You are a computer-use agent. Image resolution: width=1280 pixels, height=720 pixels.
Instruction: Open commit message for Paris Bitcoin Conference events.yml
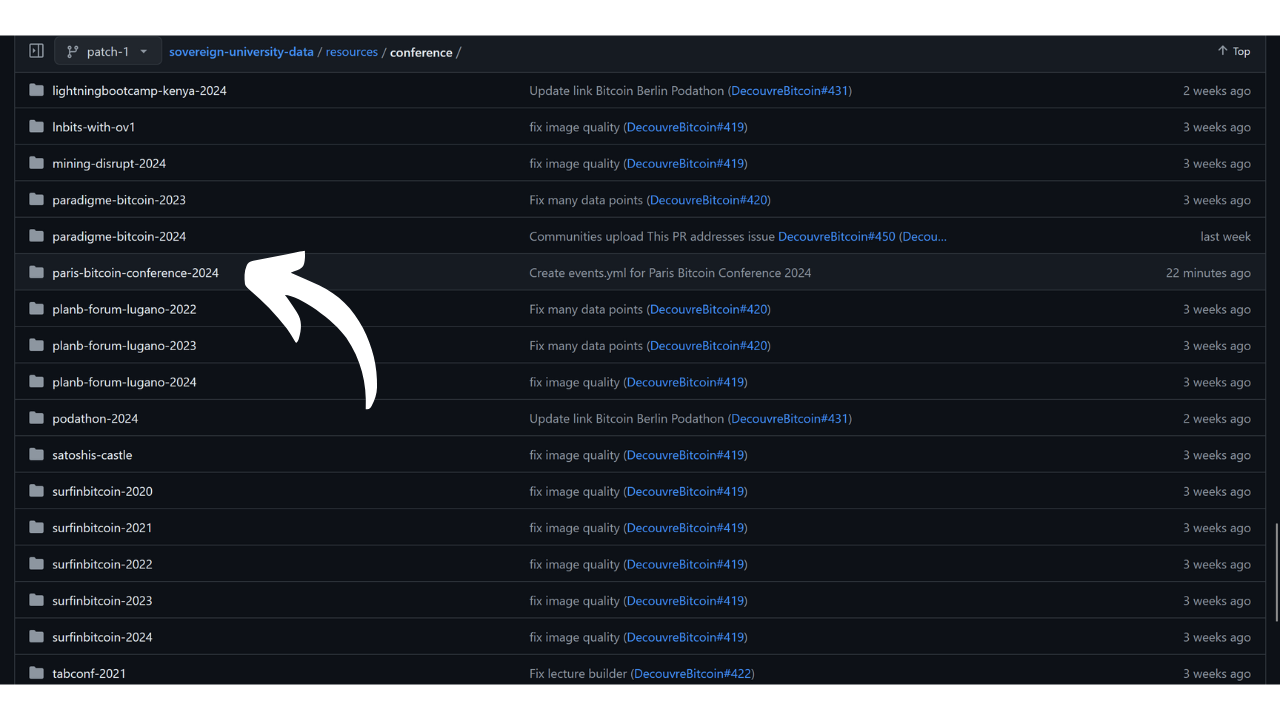(670, 273)
